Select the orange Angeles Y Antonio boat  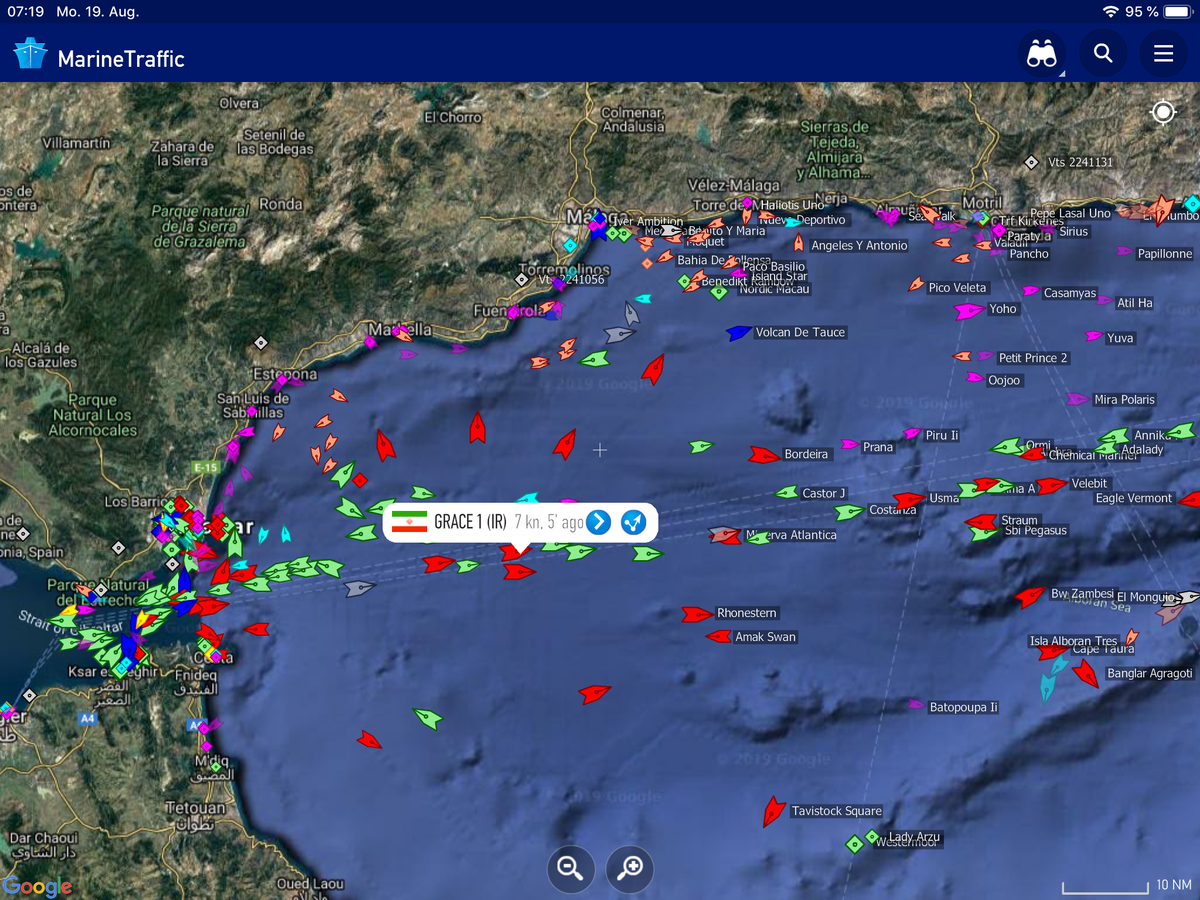[798, 243]
